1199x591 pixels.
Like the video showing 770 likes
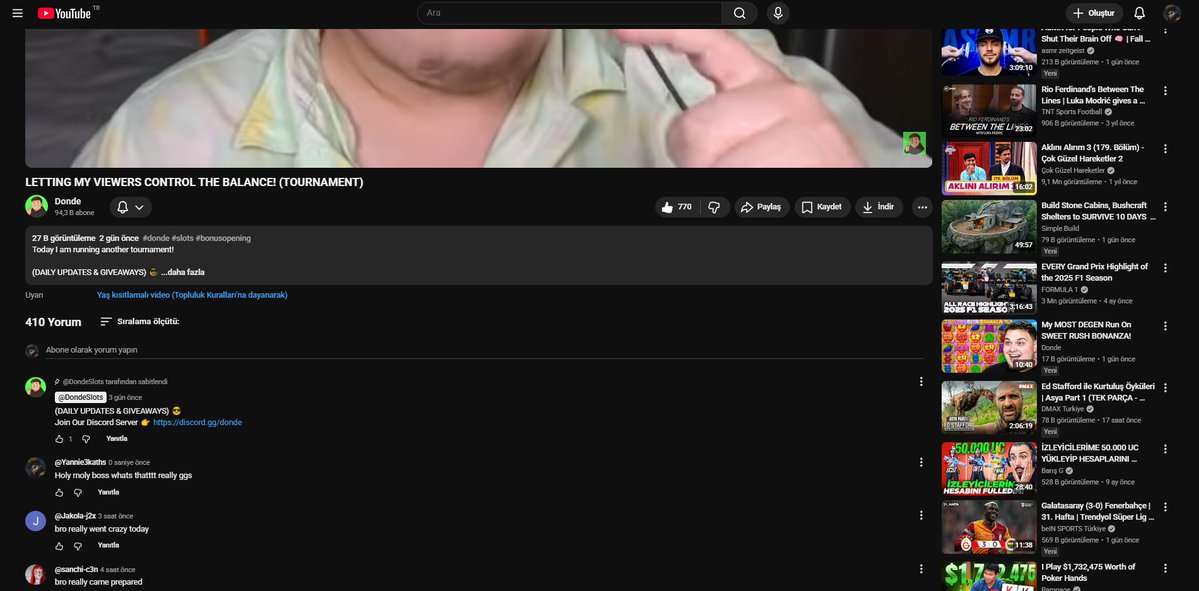tap(677, 207)
